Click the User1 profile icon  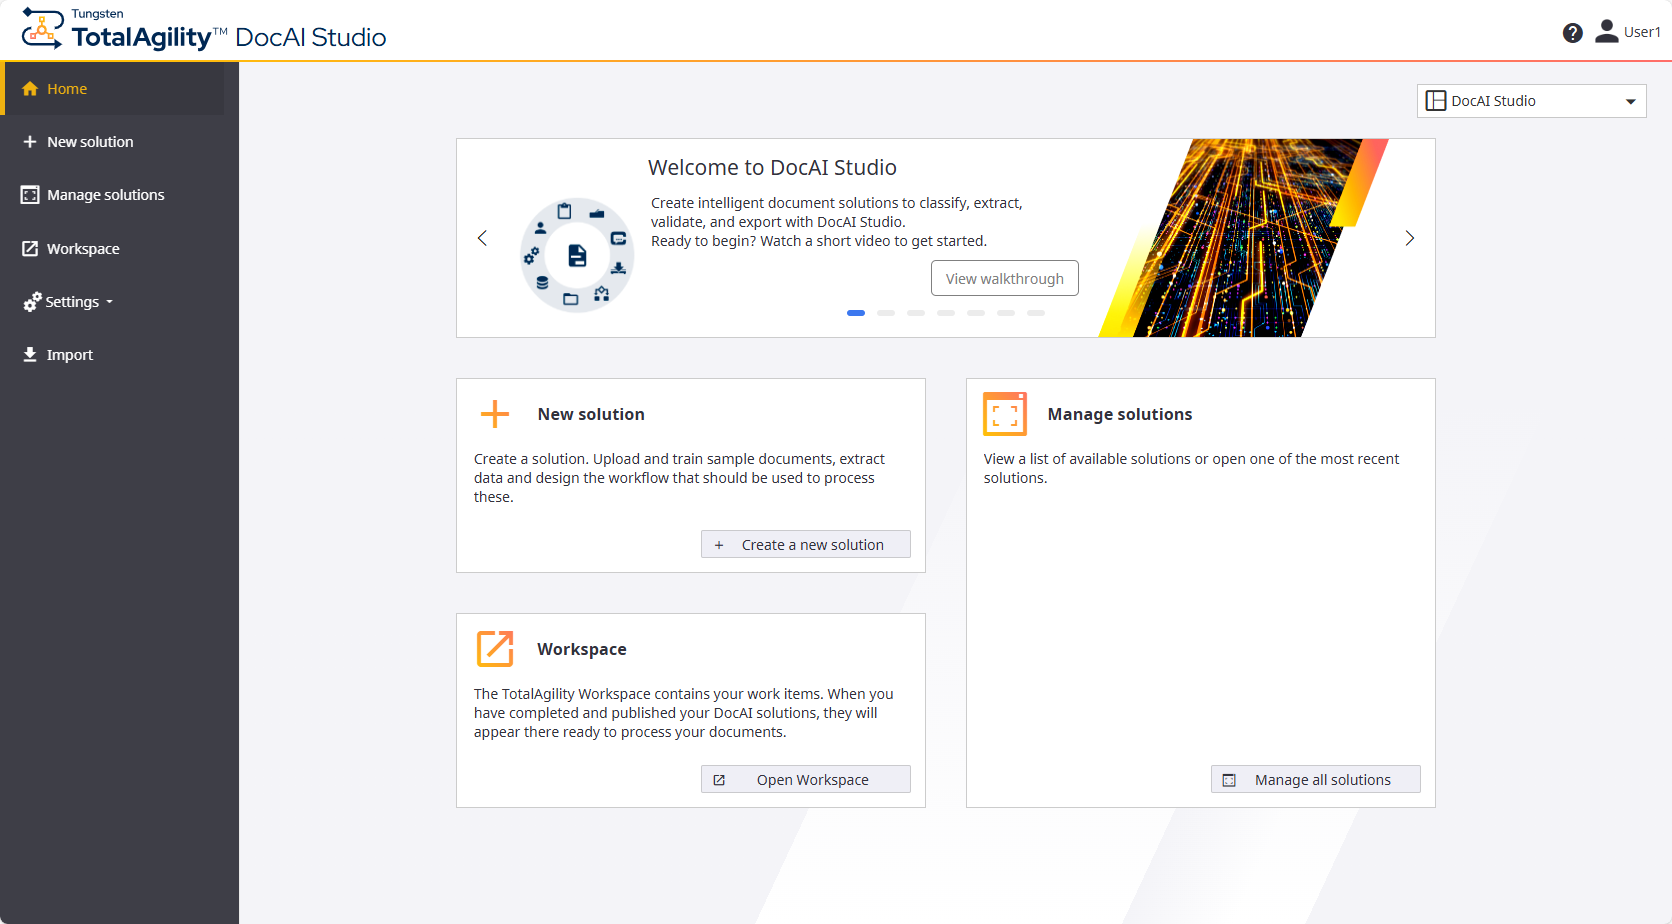tap(1606, 31)
